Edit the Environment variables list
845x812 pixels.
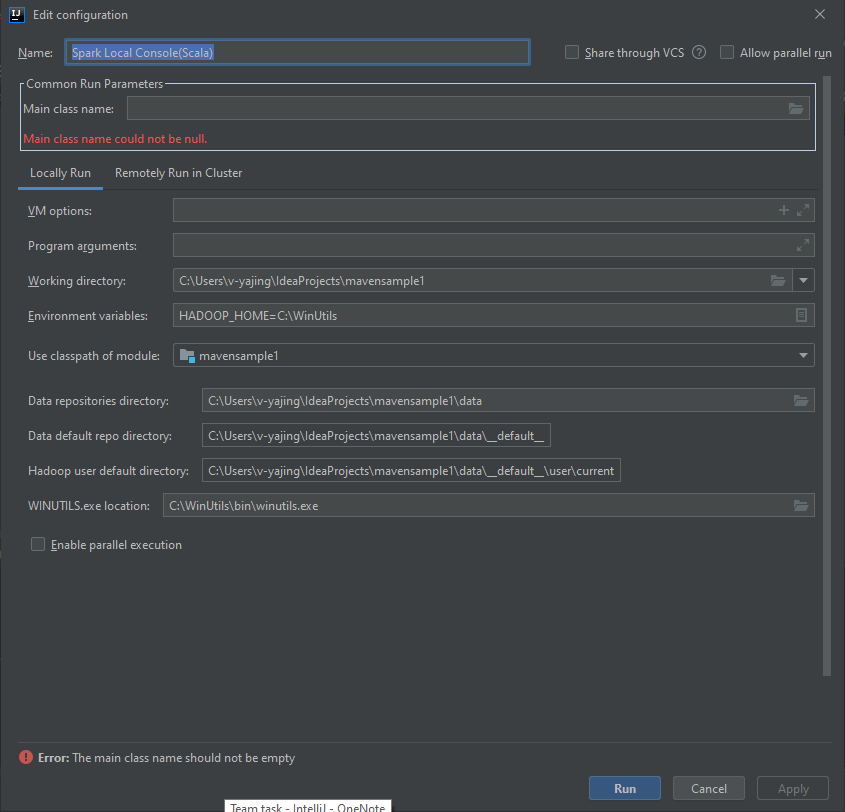801,315
